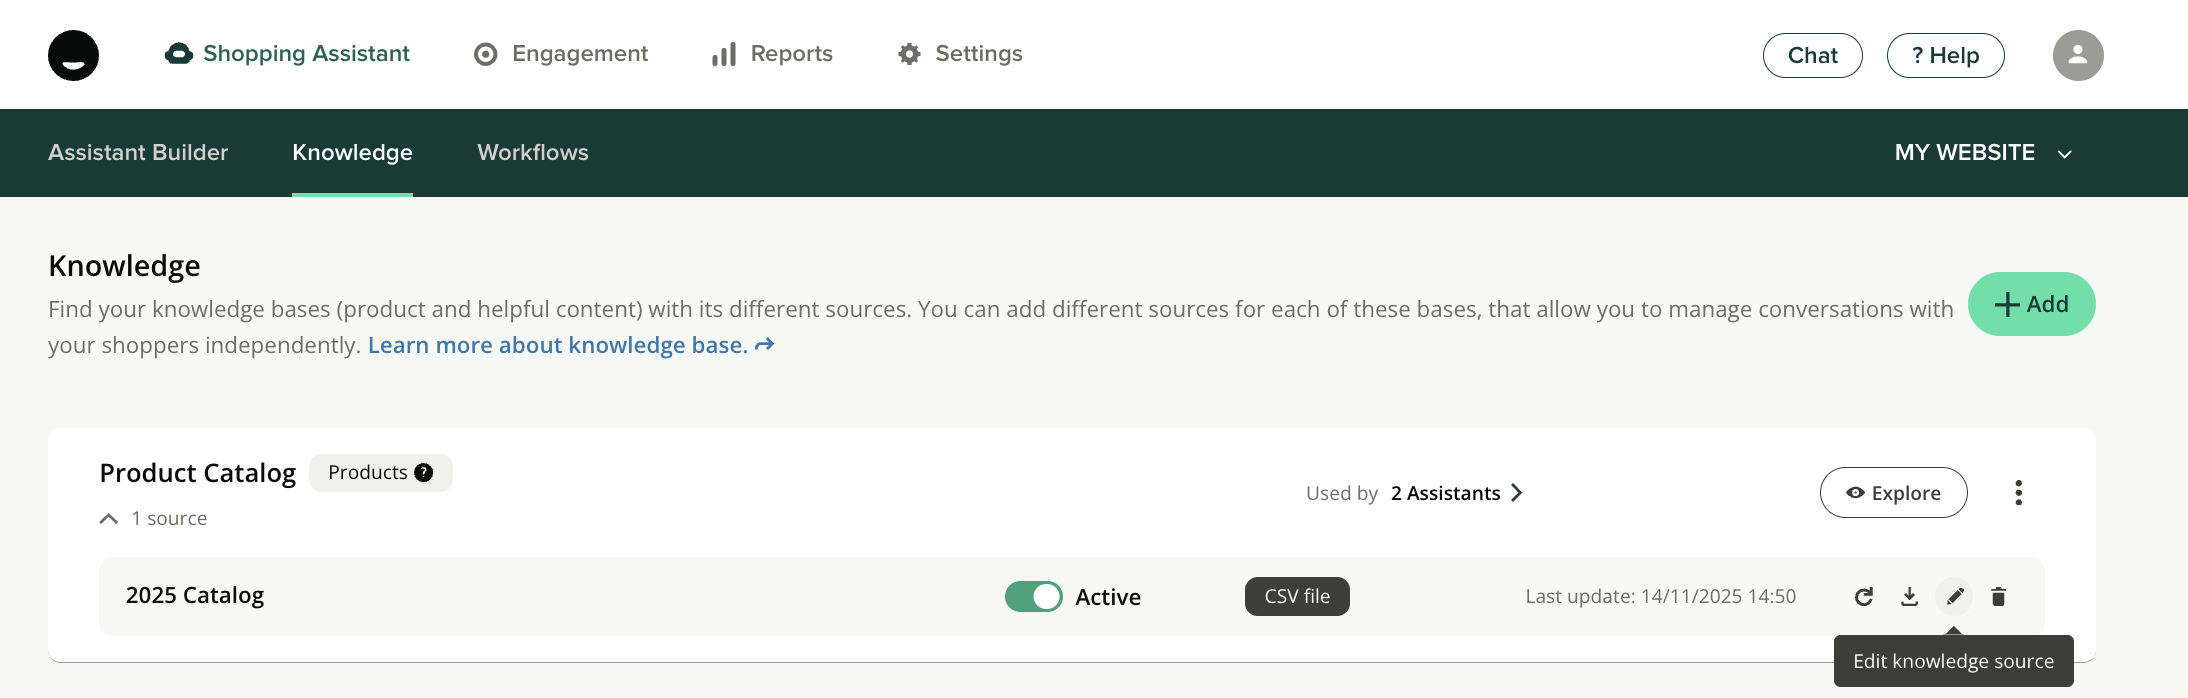
Task: Download the 2025 Catalog source
Action: tap(1909, 597)
